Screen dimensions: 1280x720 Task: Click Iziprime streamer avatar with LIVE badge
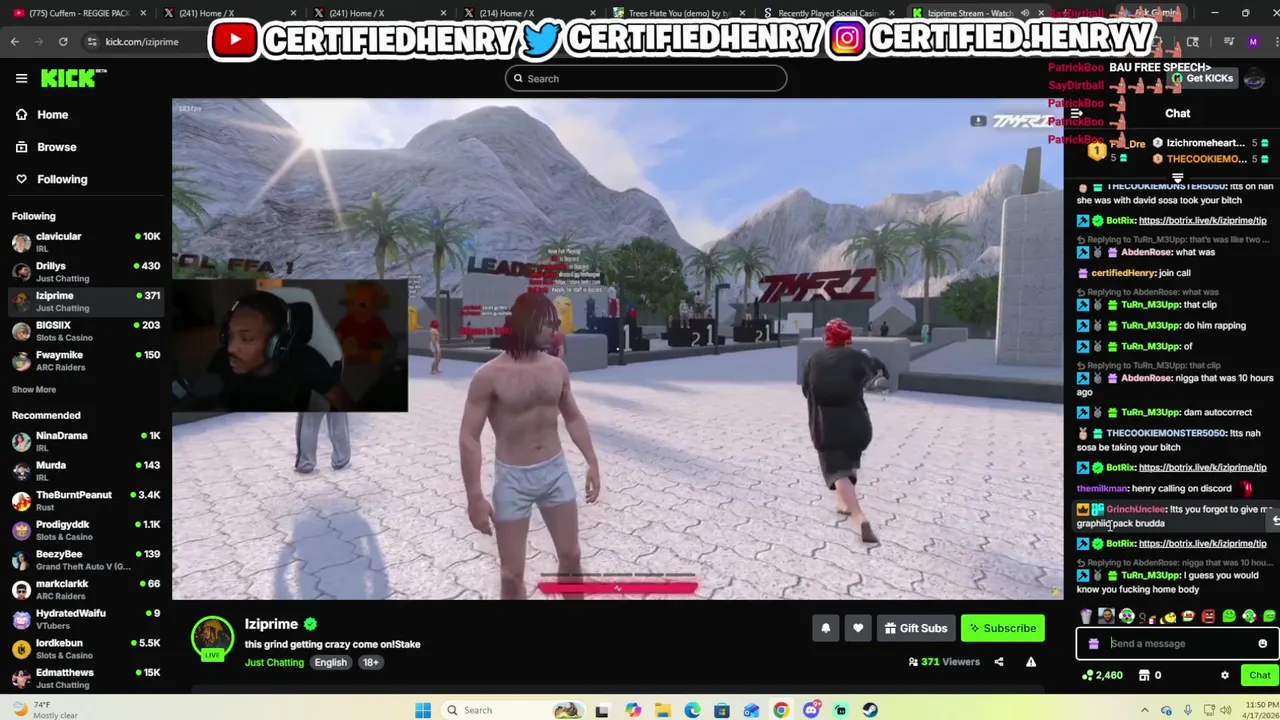tap(212, 639)
